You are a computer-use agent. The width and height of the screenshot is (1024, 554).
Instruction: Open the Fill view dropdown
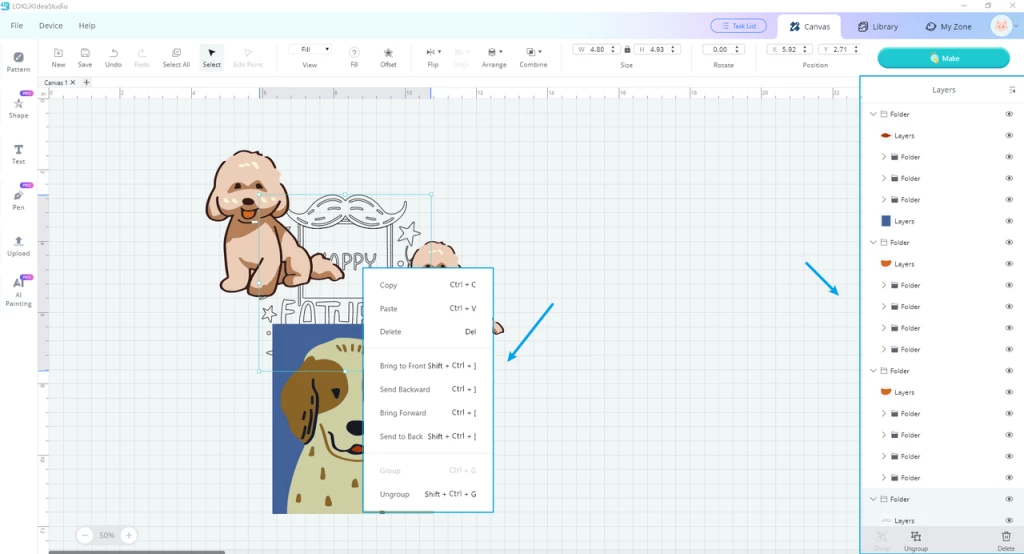coord(310,50)
